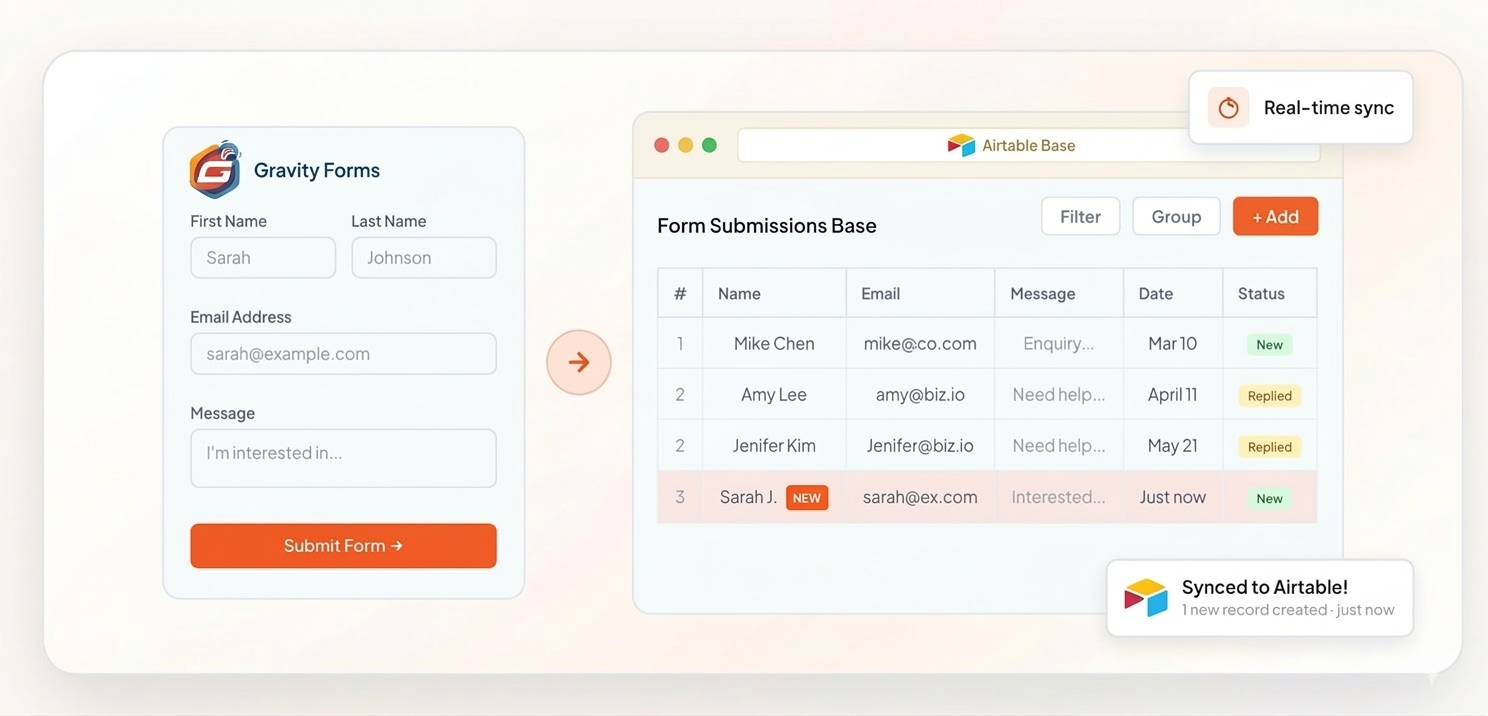Click the Synced to Airtable! notification title

tap(1265, 587)
